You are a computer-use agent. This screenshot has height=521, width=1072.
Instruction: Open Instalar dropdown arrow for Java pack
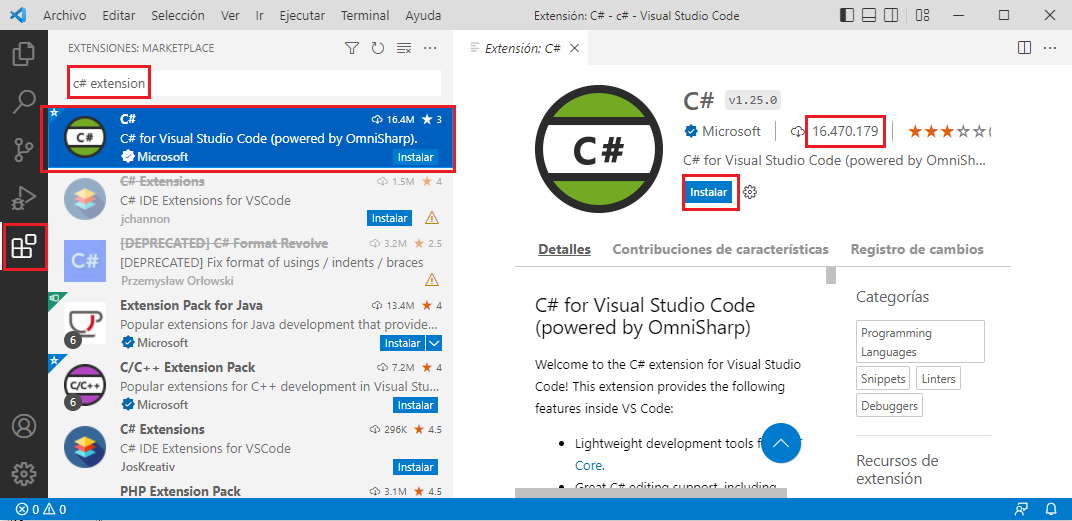pos(434,343)
